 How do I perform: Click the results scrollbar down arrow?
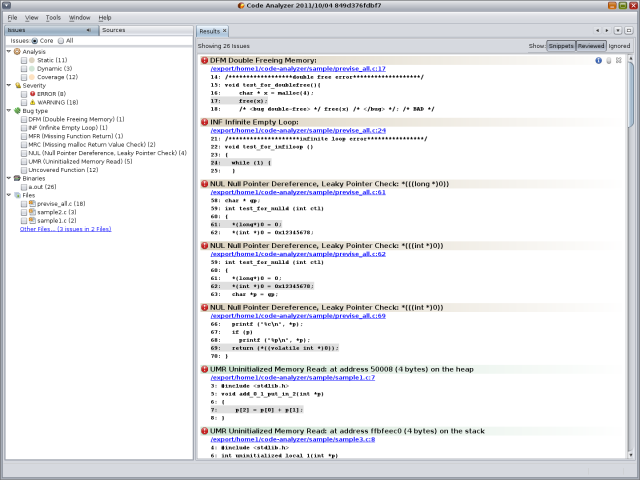point(631,455)
